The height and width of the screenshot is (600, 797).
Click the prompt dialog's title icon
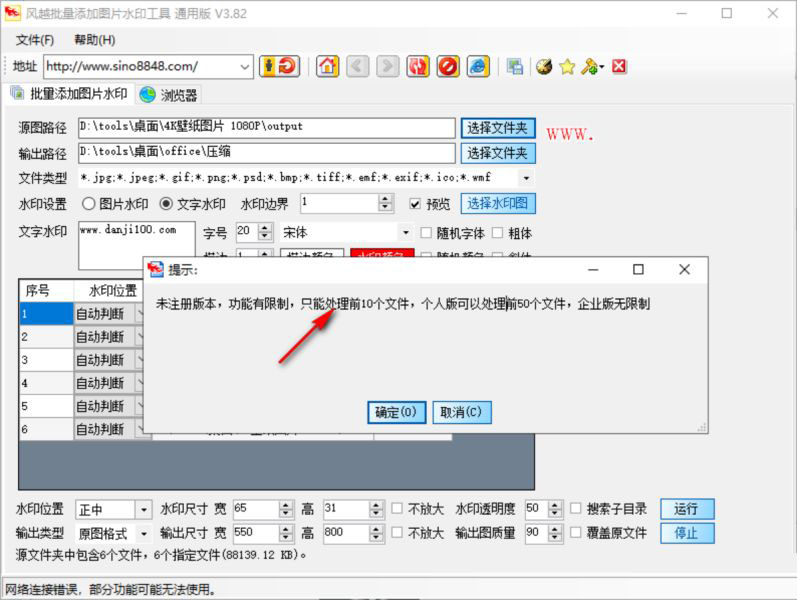tap(156, 269)
